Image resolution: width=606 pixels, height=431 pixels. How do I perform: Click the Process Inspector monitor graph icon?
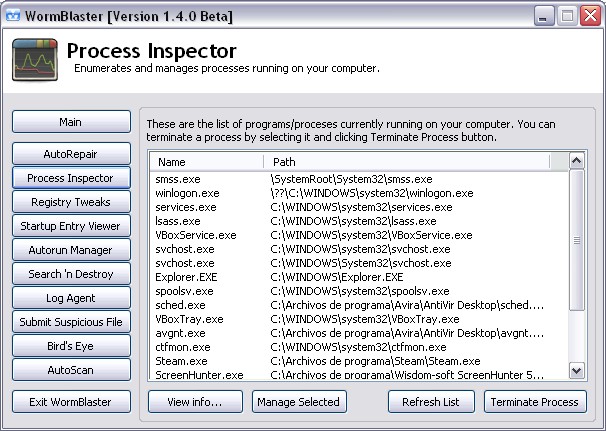35,60
